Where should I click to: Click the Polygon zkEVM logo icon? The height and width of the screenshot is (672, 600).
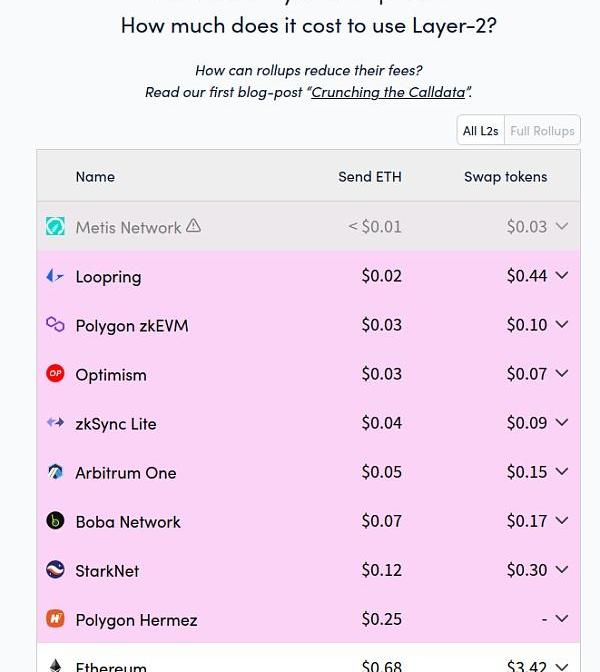click(55, 325)
